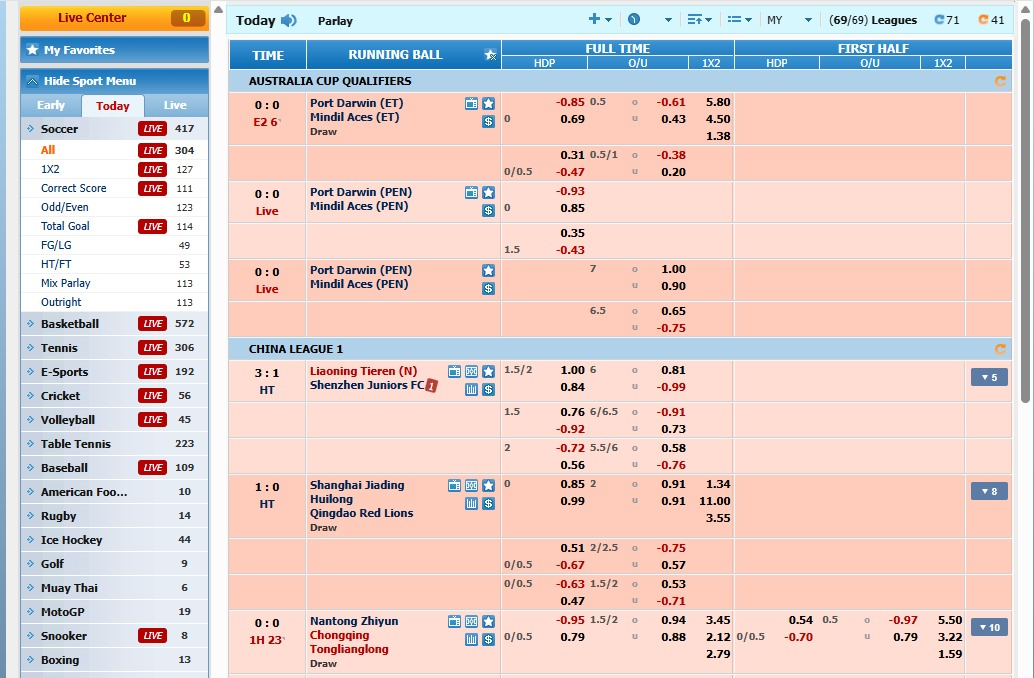The image size is (1034, 678).
Task: Refresh the China League 1 section
Action: click(x=1000, y=349)
